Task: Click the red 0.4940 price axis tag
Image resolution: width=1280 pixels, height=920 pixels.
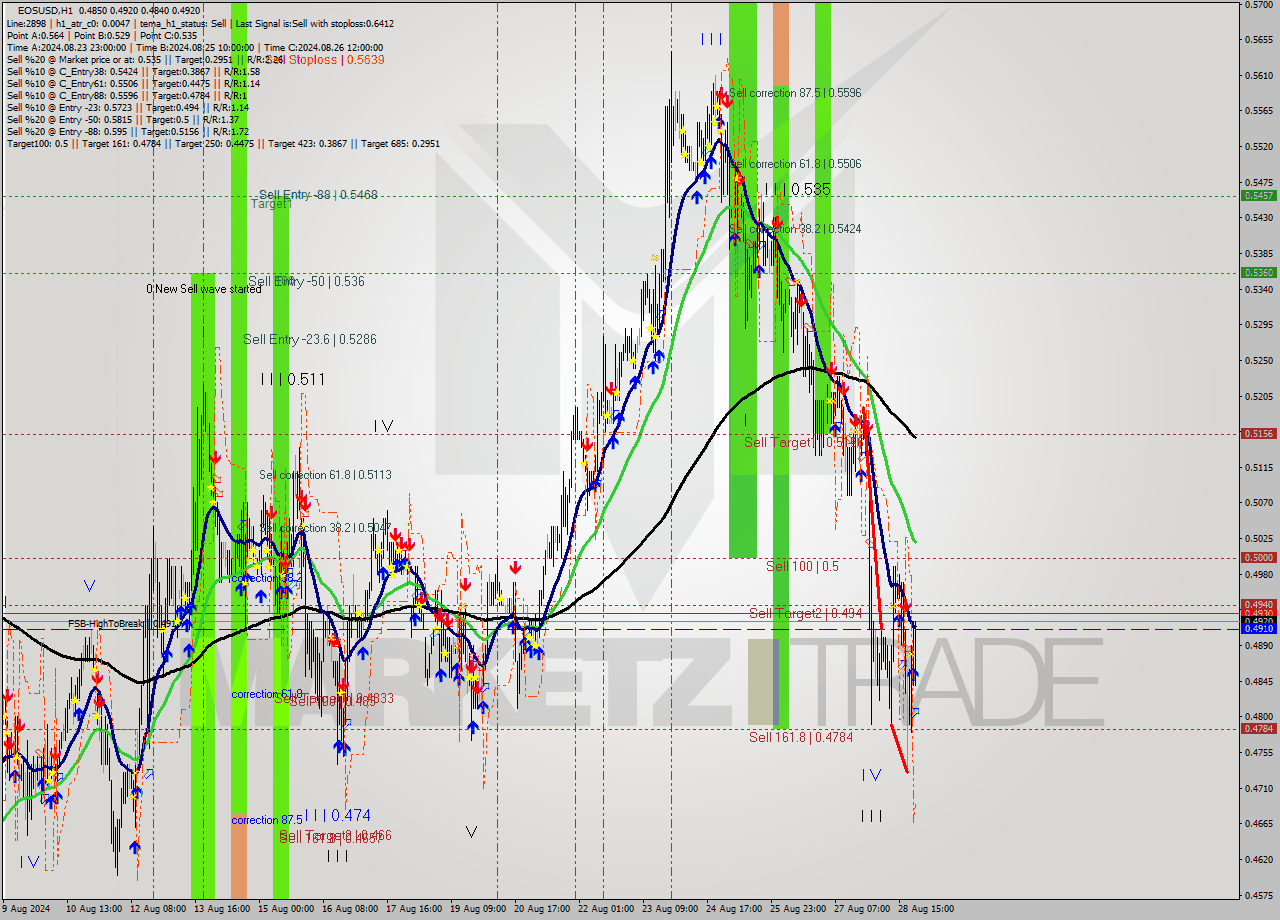Action: (1258, 605)
